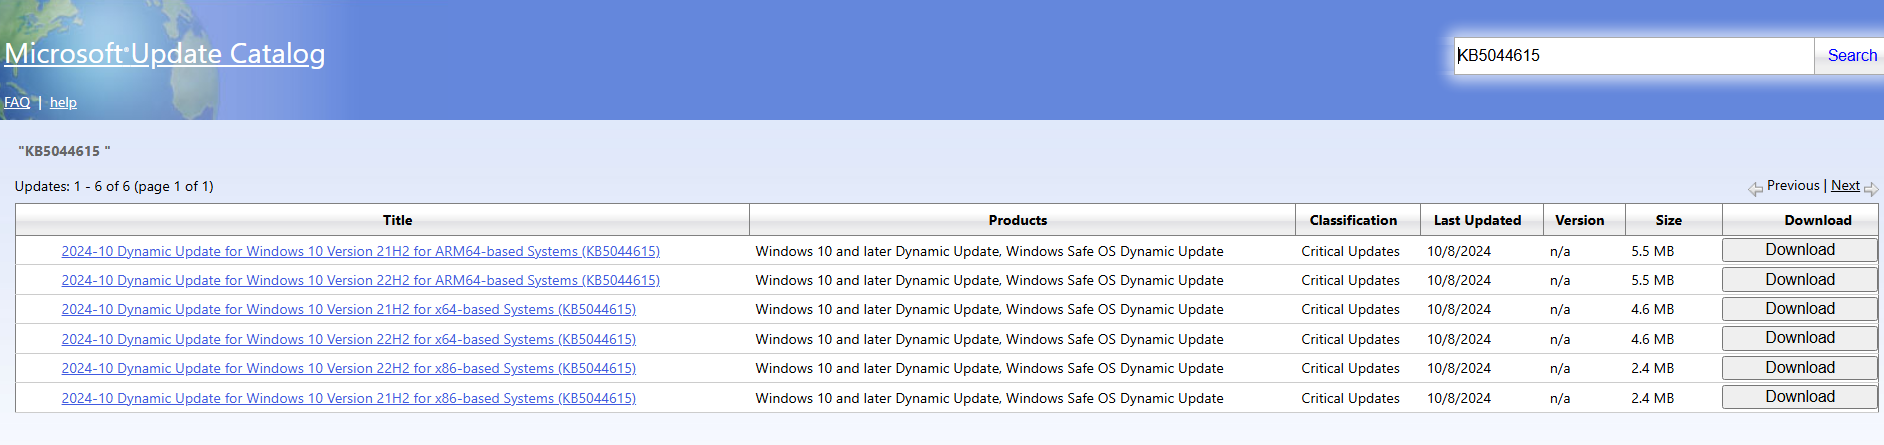The image size is (1884, 445).
Task: Click the Previous page arrow icon
Action: coord(1755,188)
